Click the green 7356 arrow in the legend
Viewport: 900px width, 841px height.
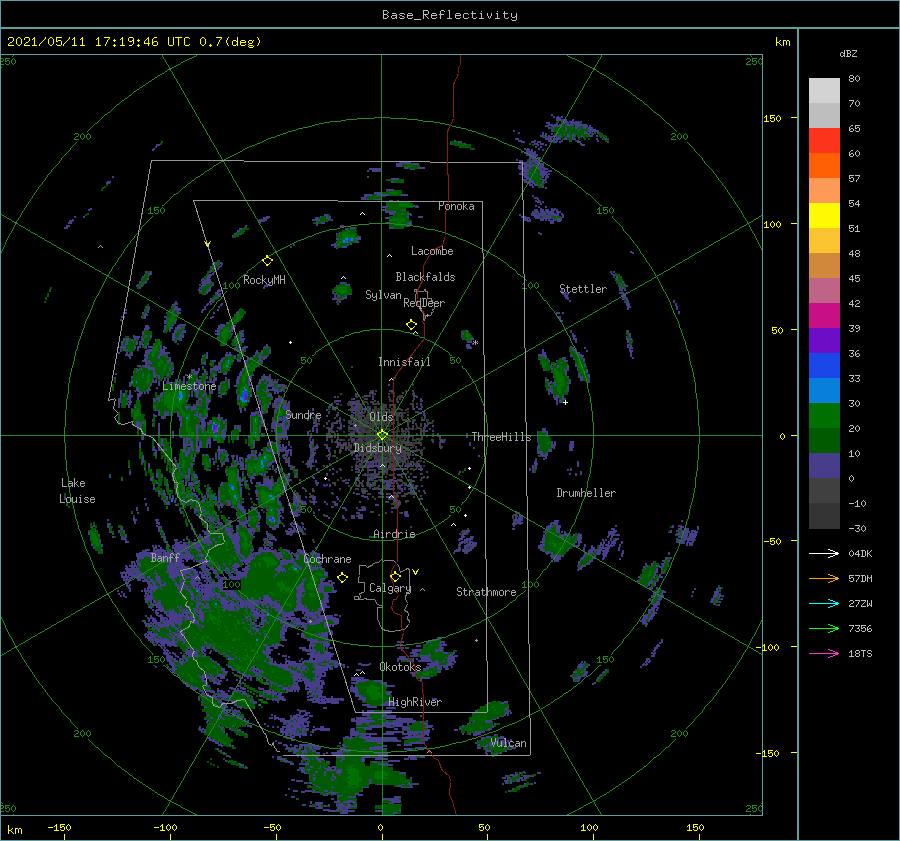[x=824, y=629]
